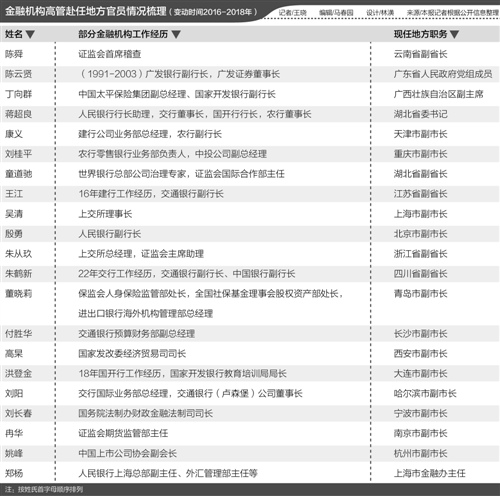Image resolution: width=500 pixels, height=496 pixels.
Task: Select the 上交所理事长 experience text
Action: tap(105, 214)
